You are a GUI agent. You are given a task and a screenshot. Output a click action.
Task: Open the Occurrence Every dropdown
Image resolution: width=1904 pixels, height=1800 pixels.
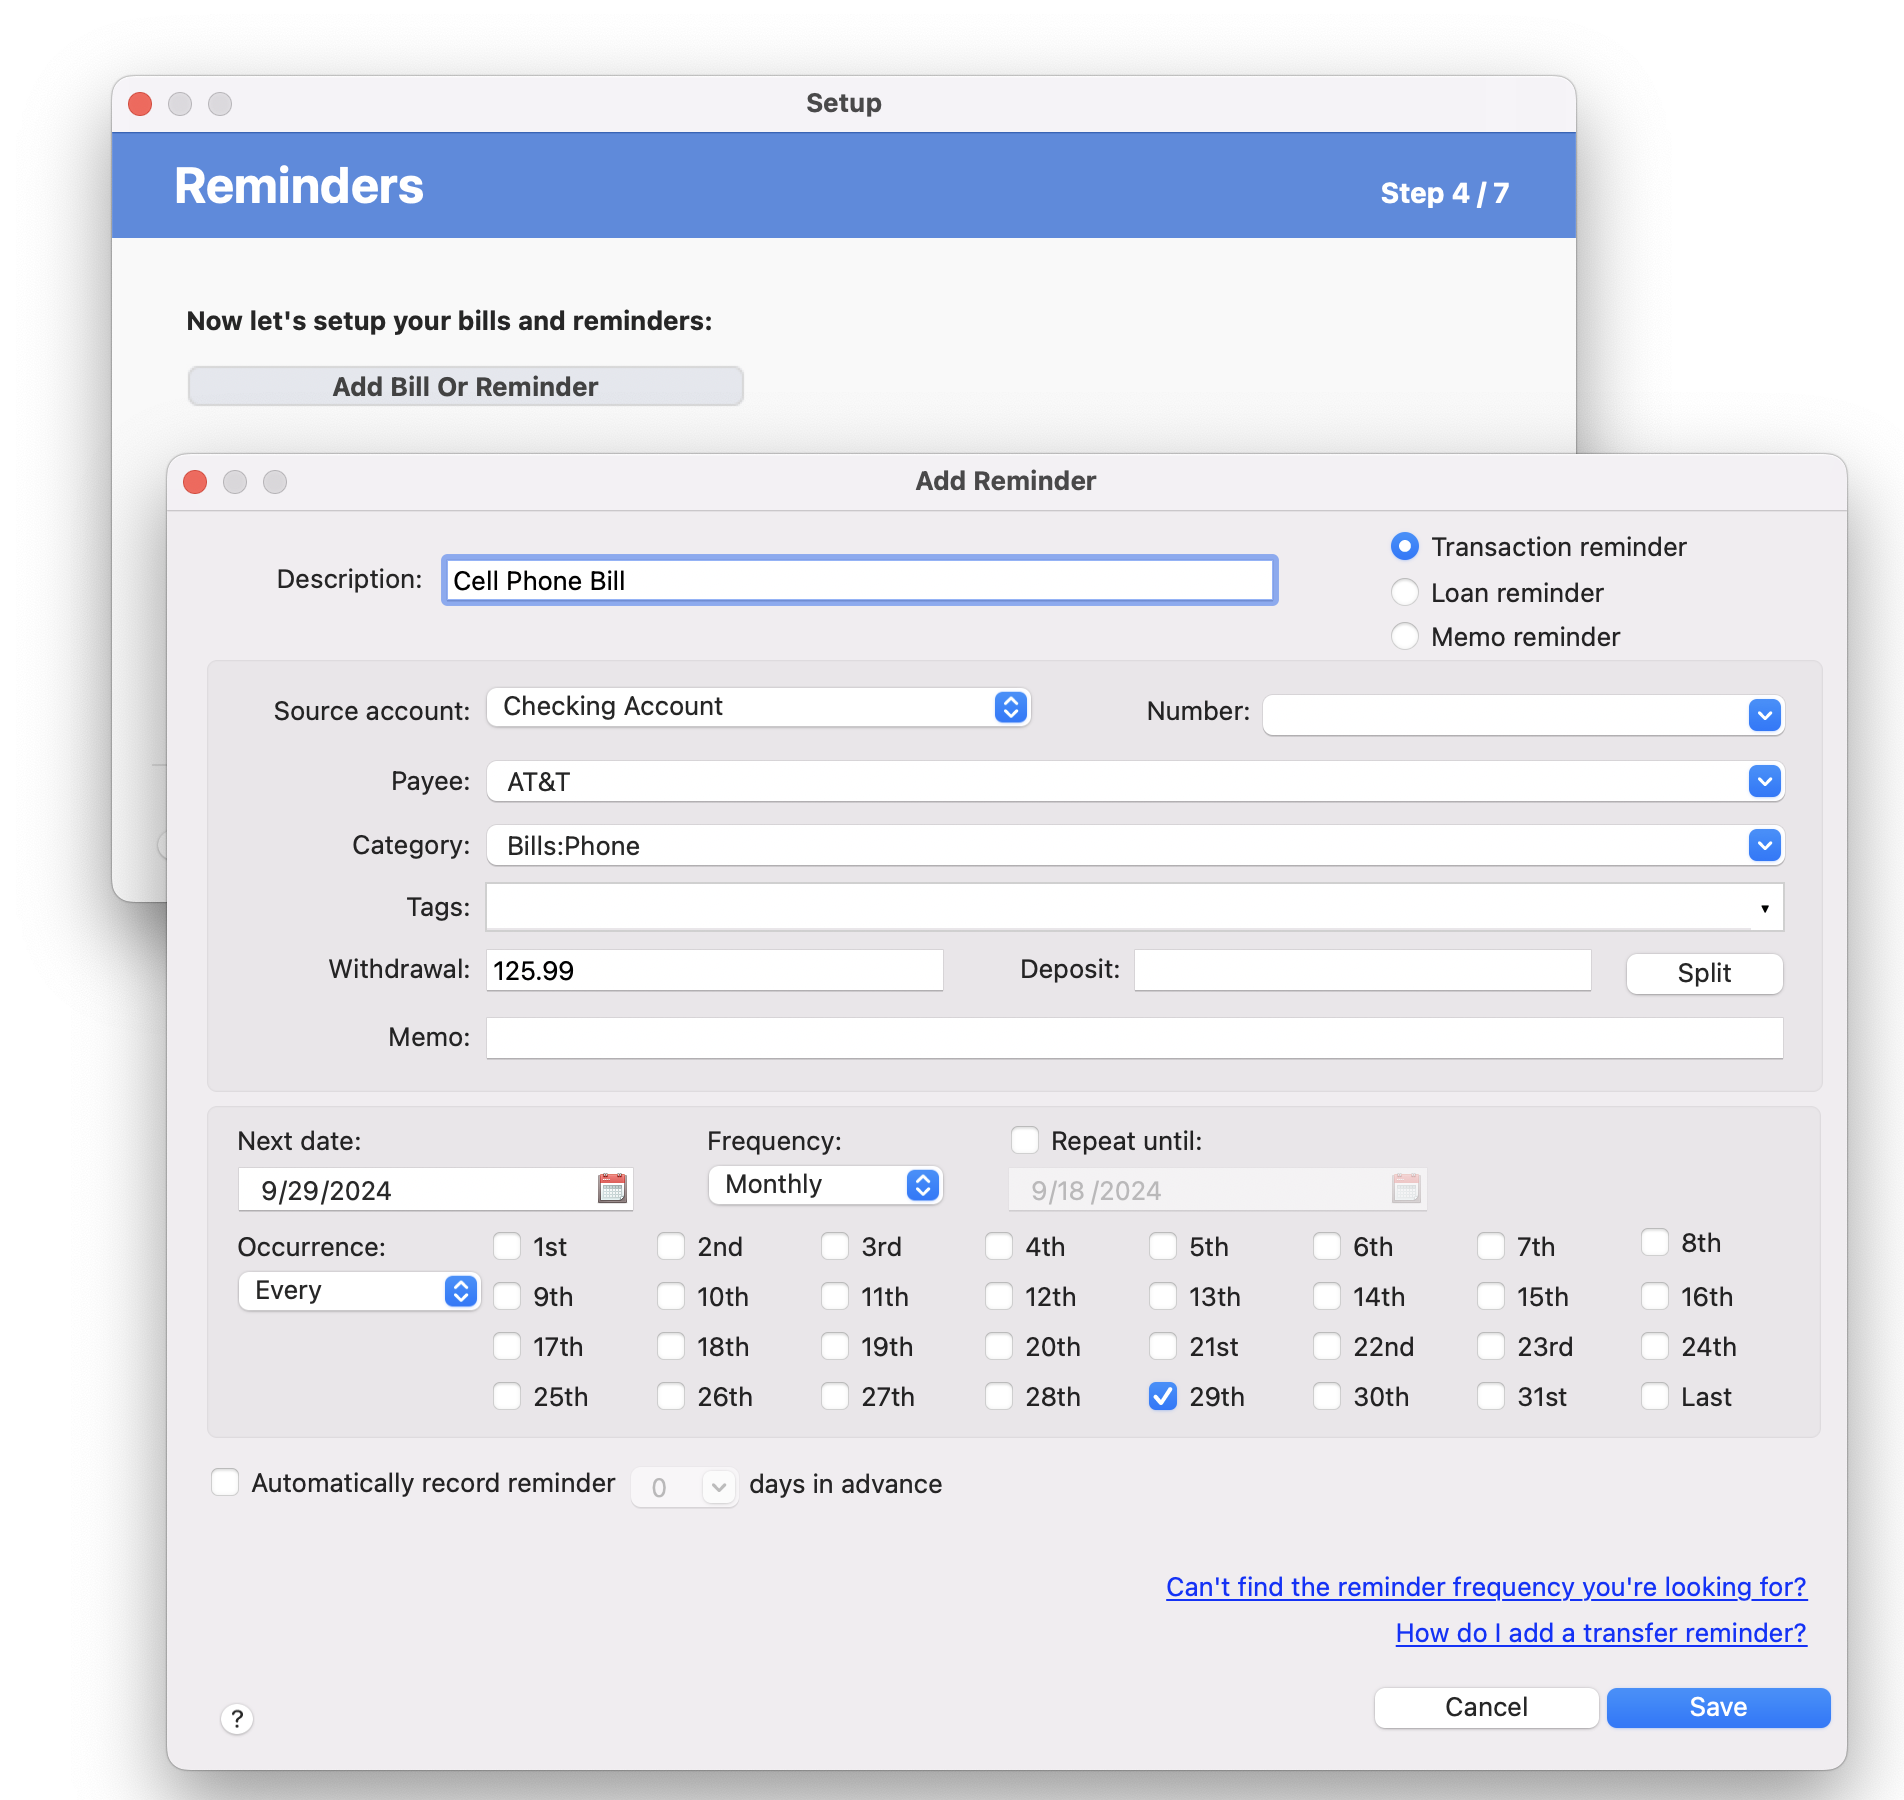pyautogui.click(x=359, y=1291)
